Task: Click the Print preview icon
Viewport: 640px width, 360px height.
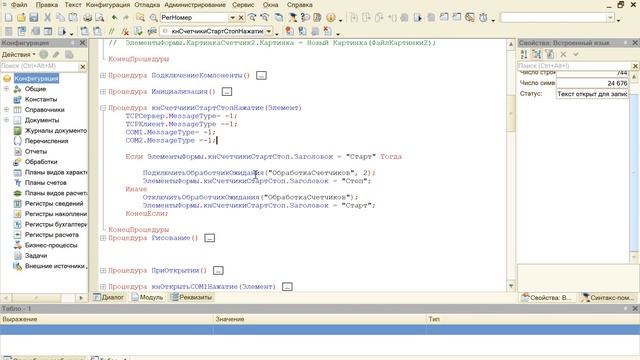Action: [x=100, y=18]
